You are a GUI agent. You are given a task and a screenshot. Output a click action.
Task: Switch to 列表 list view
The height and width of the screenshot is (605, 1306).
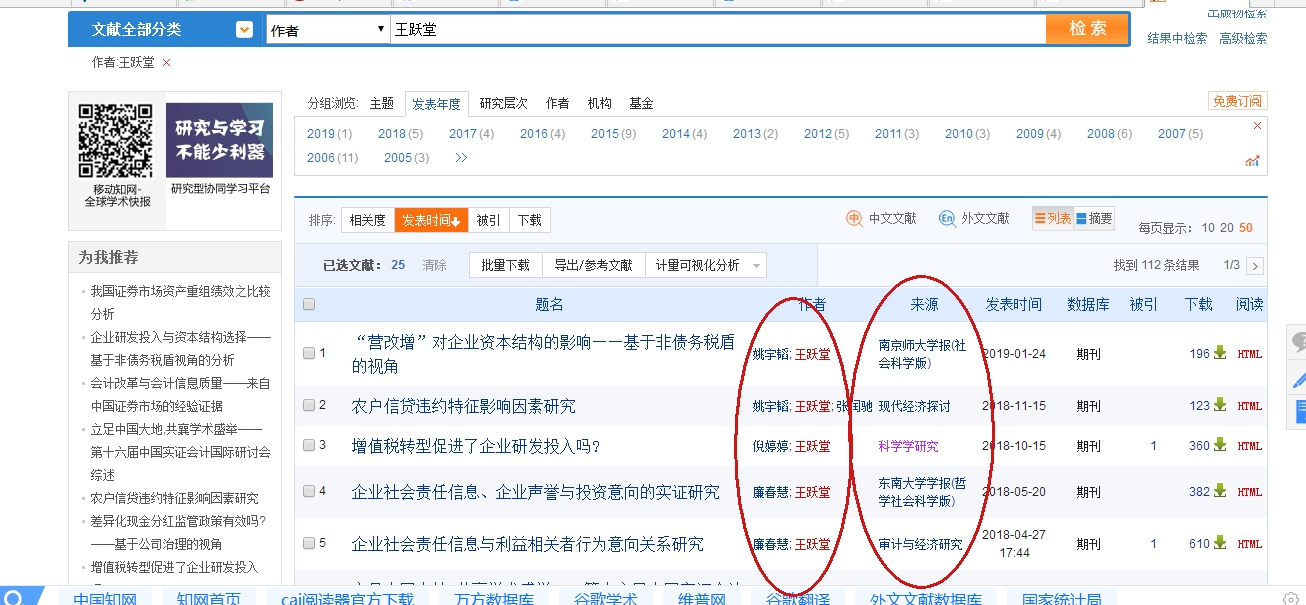(1052, 219)
